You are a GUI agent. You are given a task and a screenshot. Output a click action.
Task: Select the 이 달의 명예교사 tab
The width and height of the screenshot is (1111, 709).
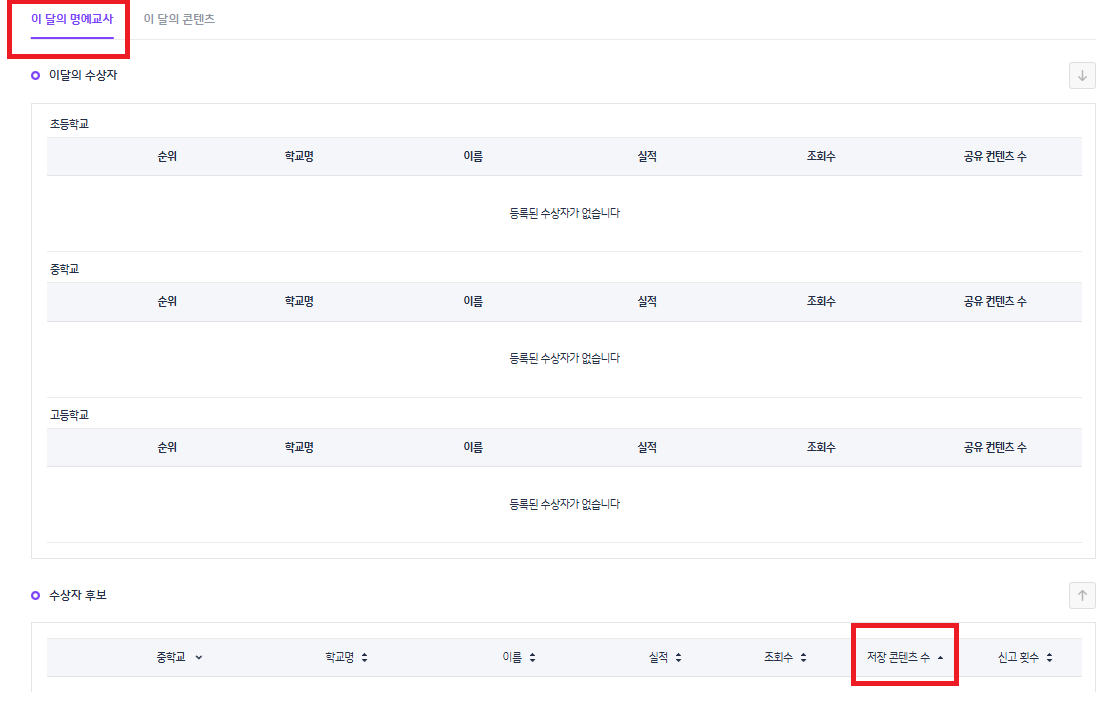[x=72, y=19]
